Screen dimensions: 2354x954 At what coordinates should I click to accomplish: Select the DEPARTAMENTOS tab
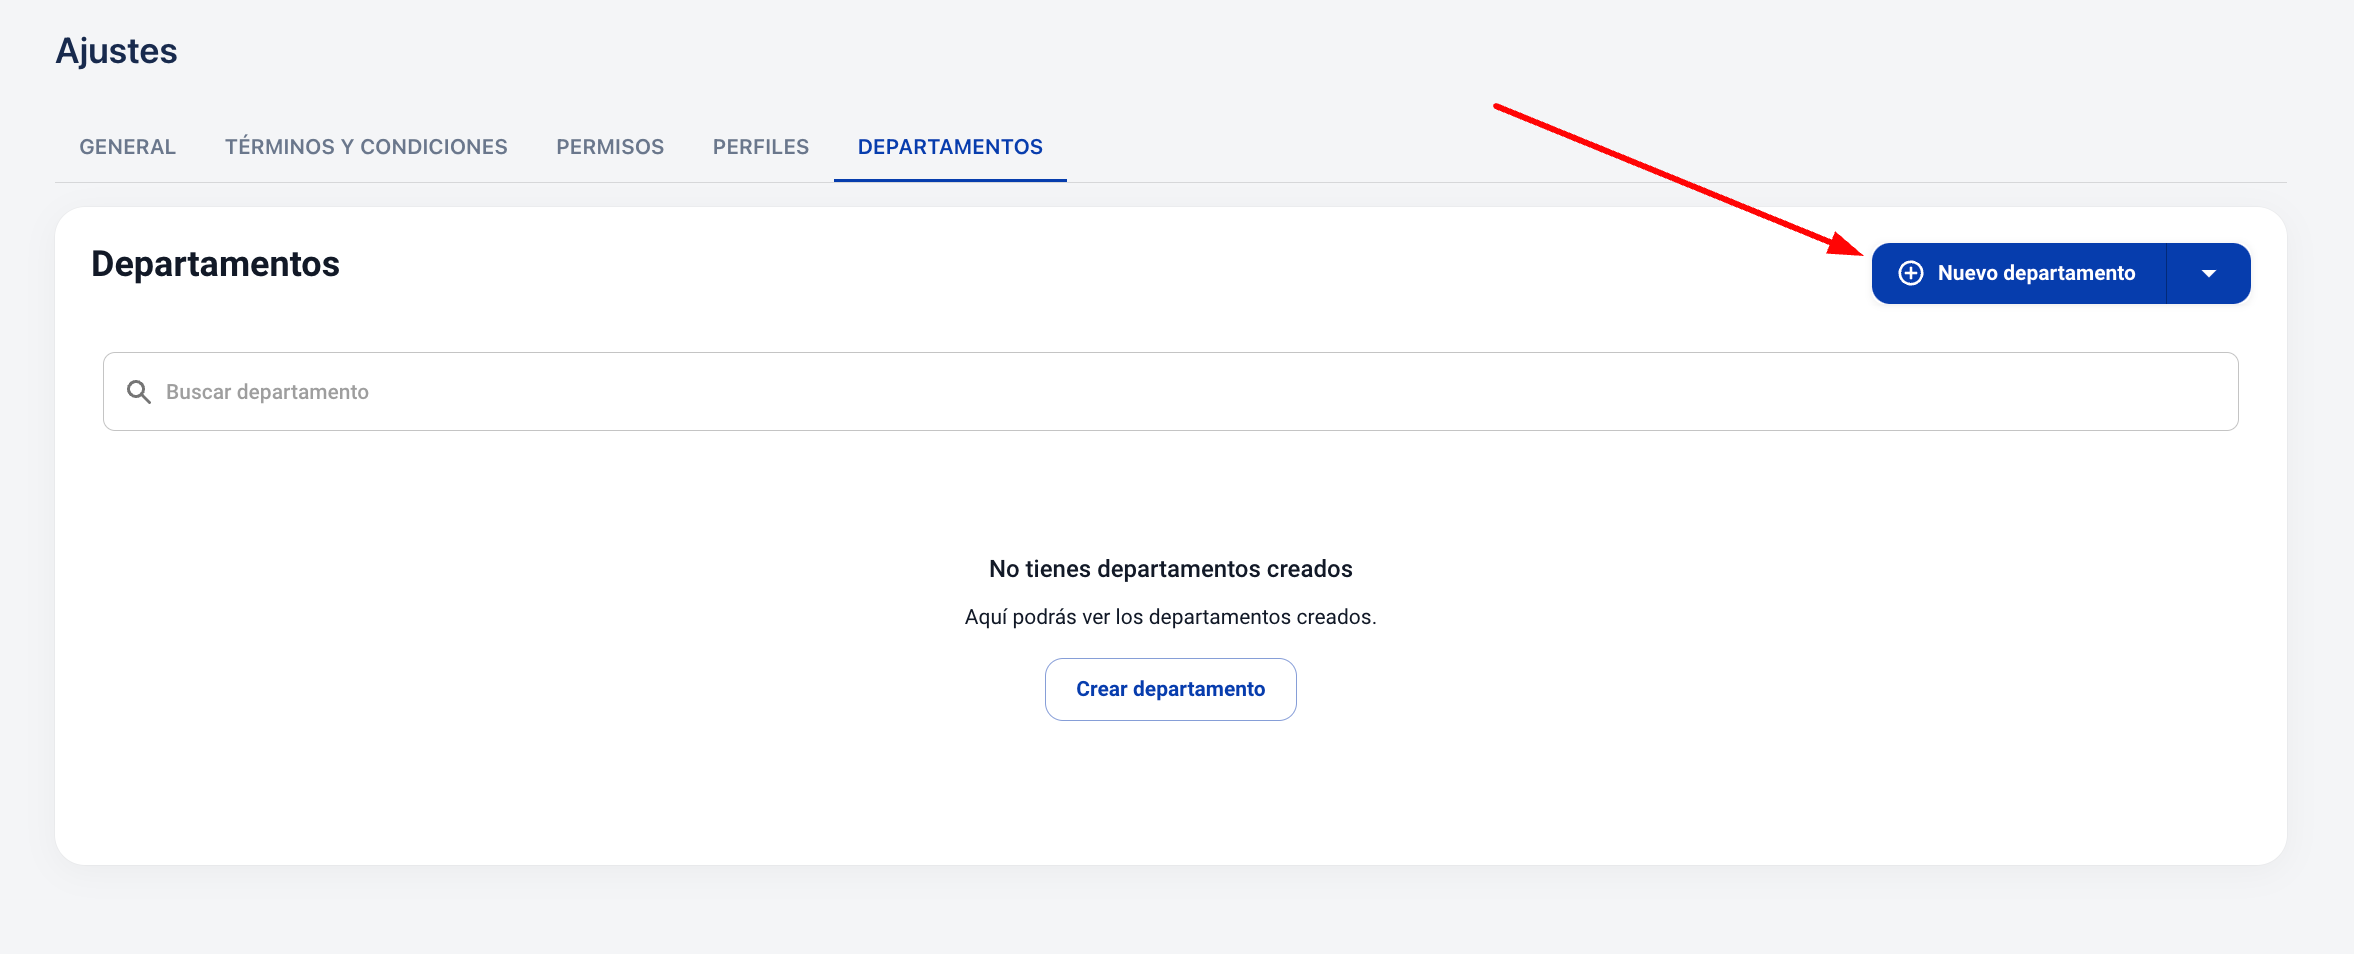coord(950,147)
